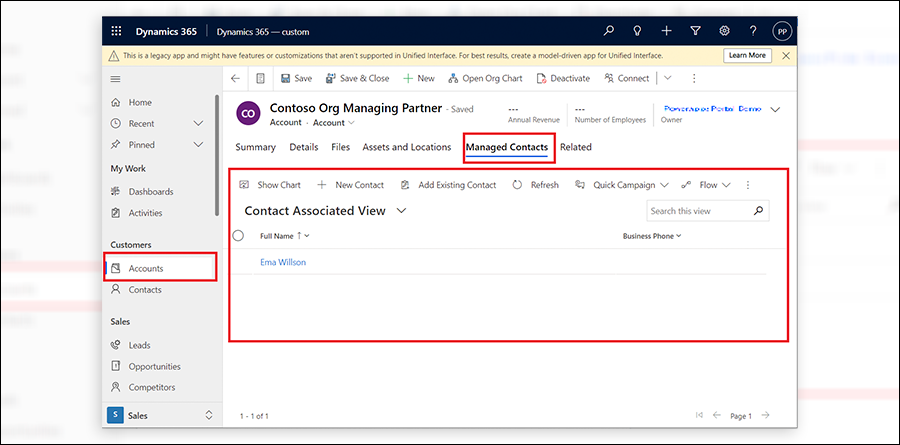
Task: Open record in new window icon
Action: tap(261, 79)
